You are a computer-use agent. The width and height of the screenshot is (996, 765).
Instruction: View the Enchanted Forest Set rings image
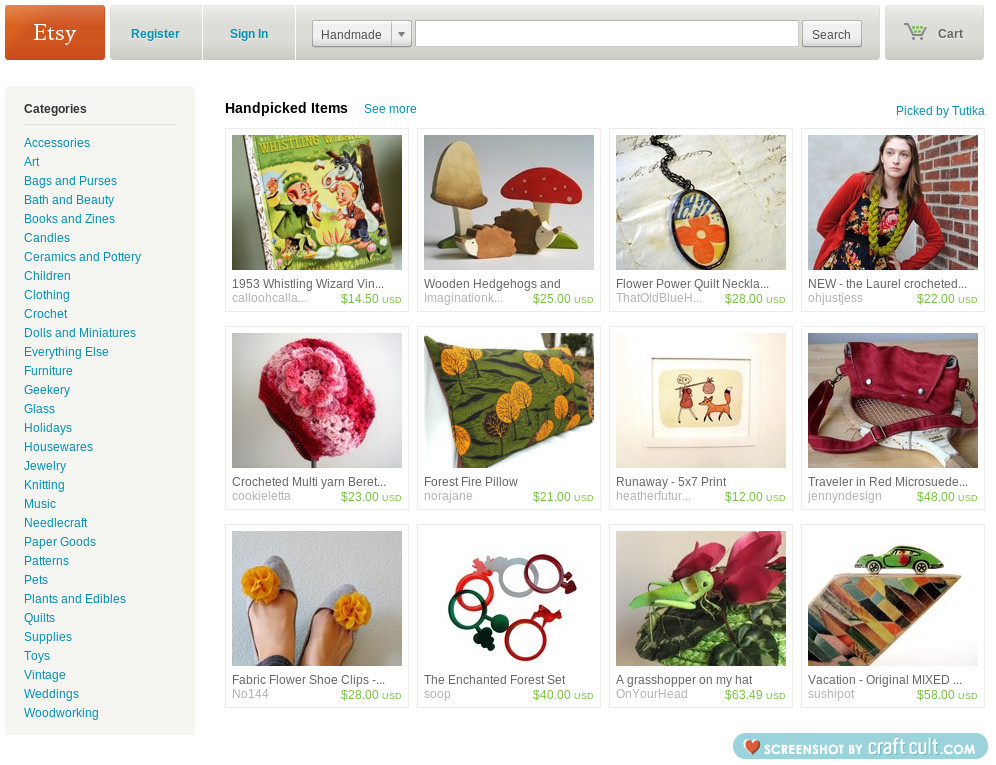click(x=509, y=599)
